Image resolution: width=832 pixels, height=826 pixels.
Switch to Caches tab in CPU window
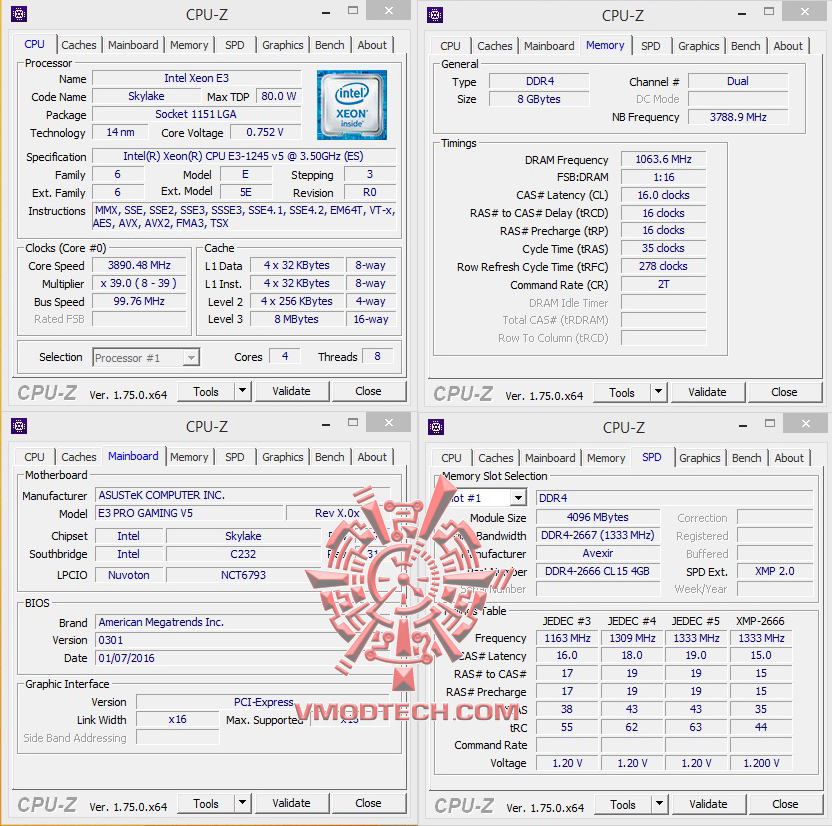tap(79, 45)
